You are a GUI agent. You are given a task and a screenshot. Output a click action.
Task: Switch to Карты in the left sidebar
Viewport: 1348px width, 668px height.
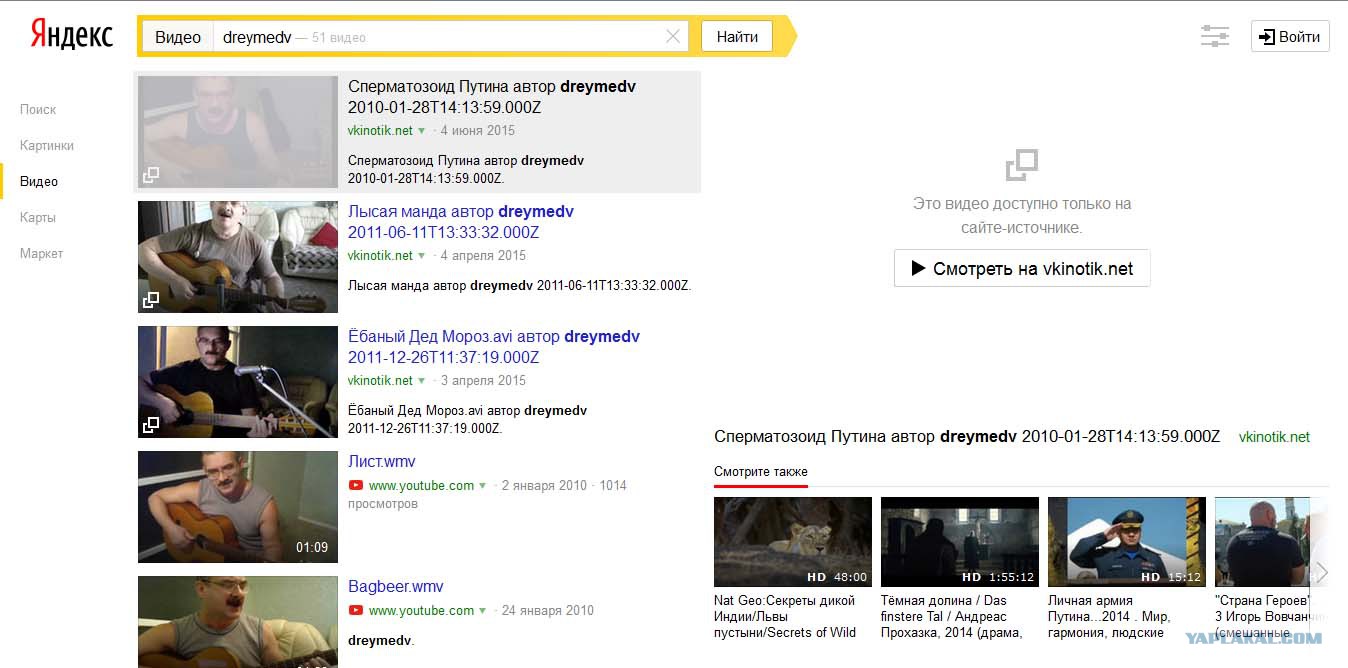38,217
